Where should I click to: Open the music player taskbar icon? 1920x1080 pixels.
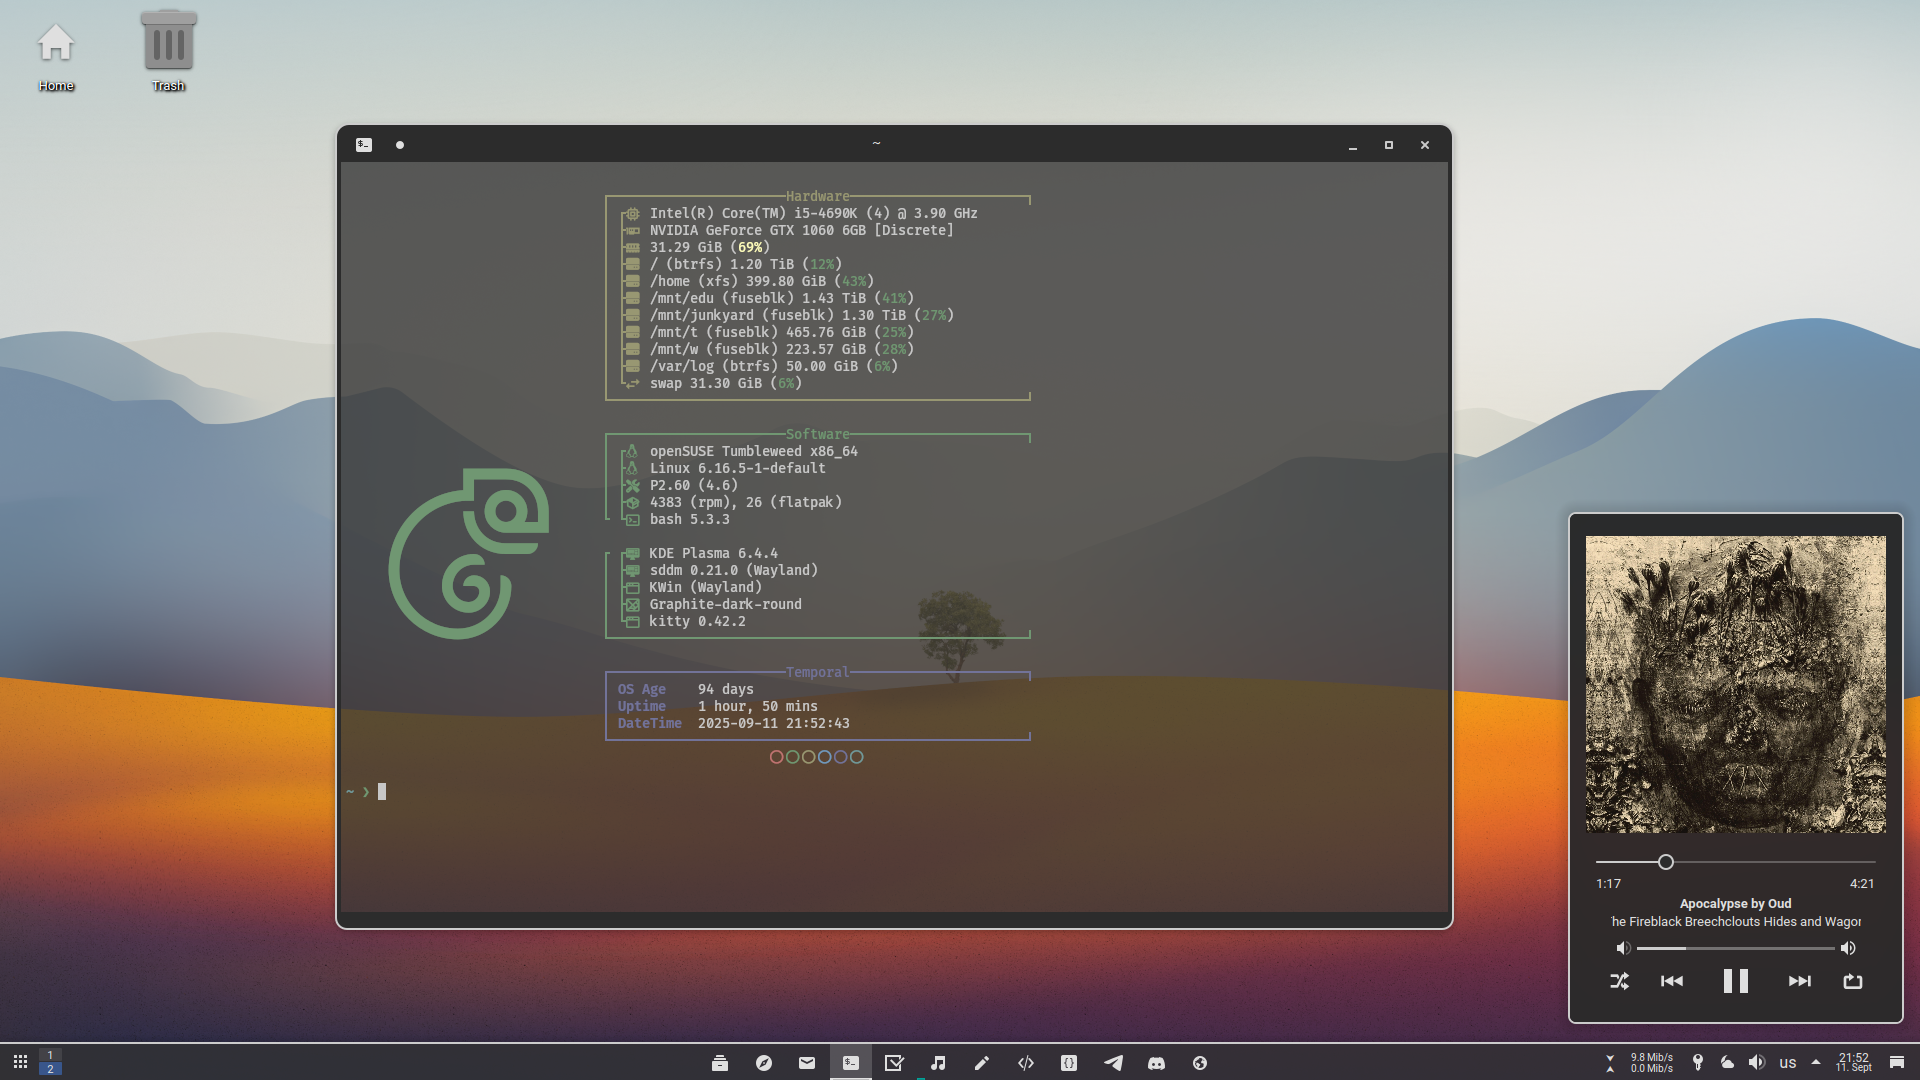click(938, 1063)
